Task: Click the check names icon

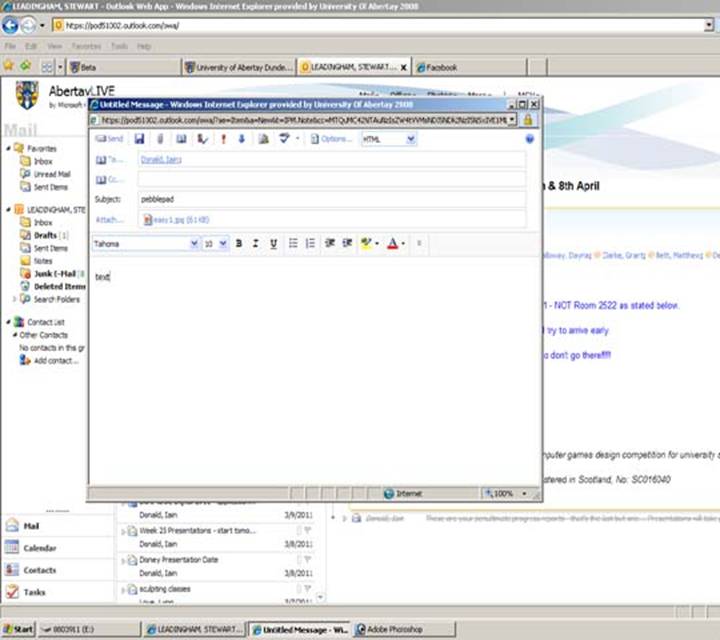Action: point(202,139)
